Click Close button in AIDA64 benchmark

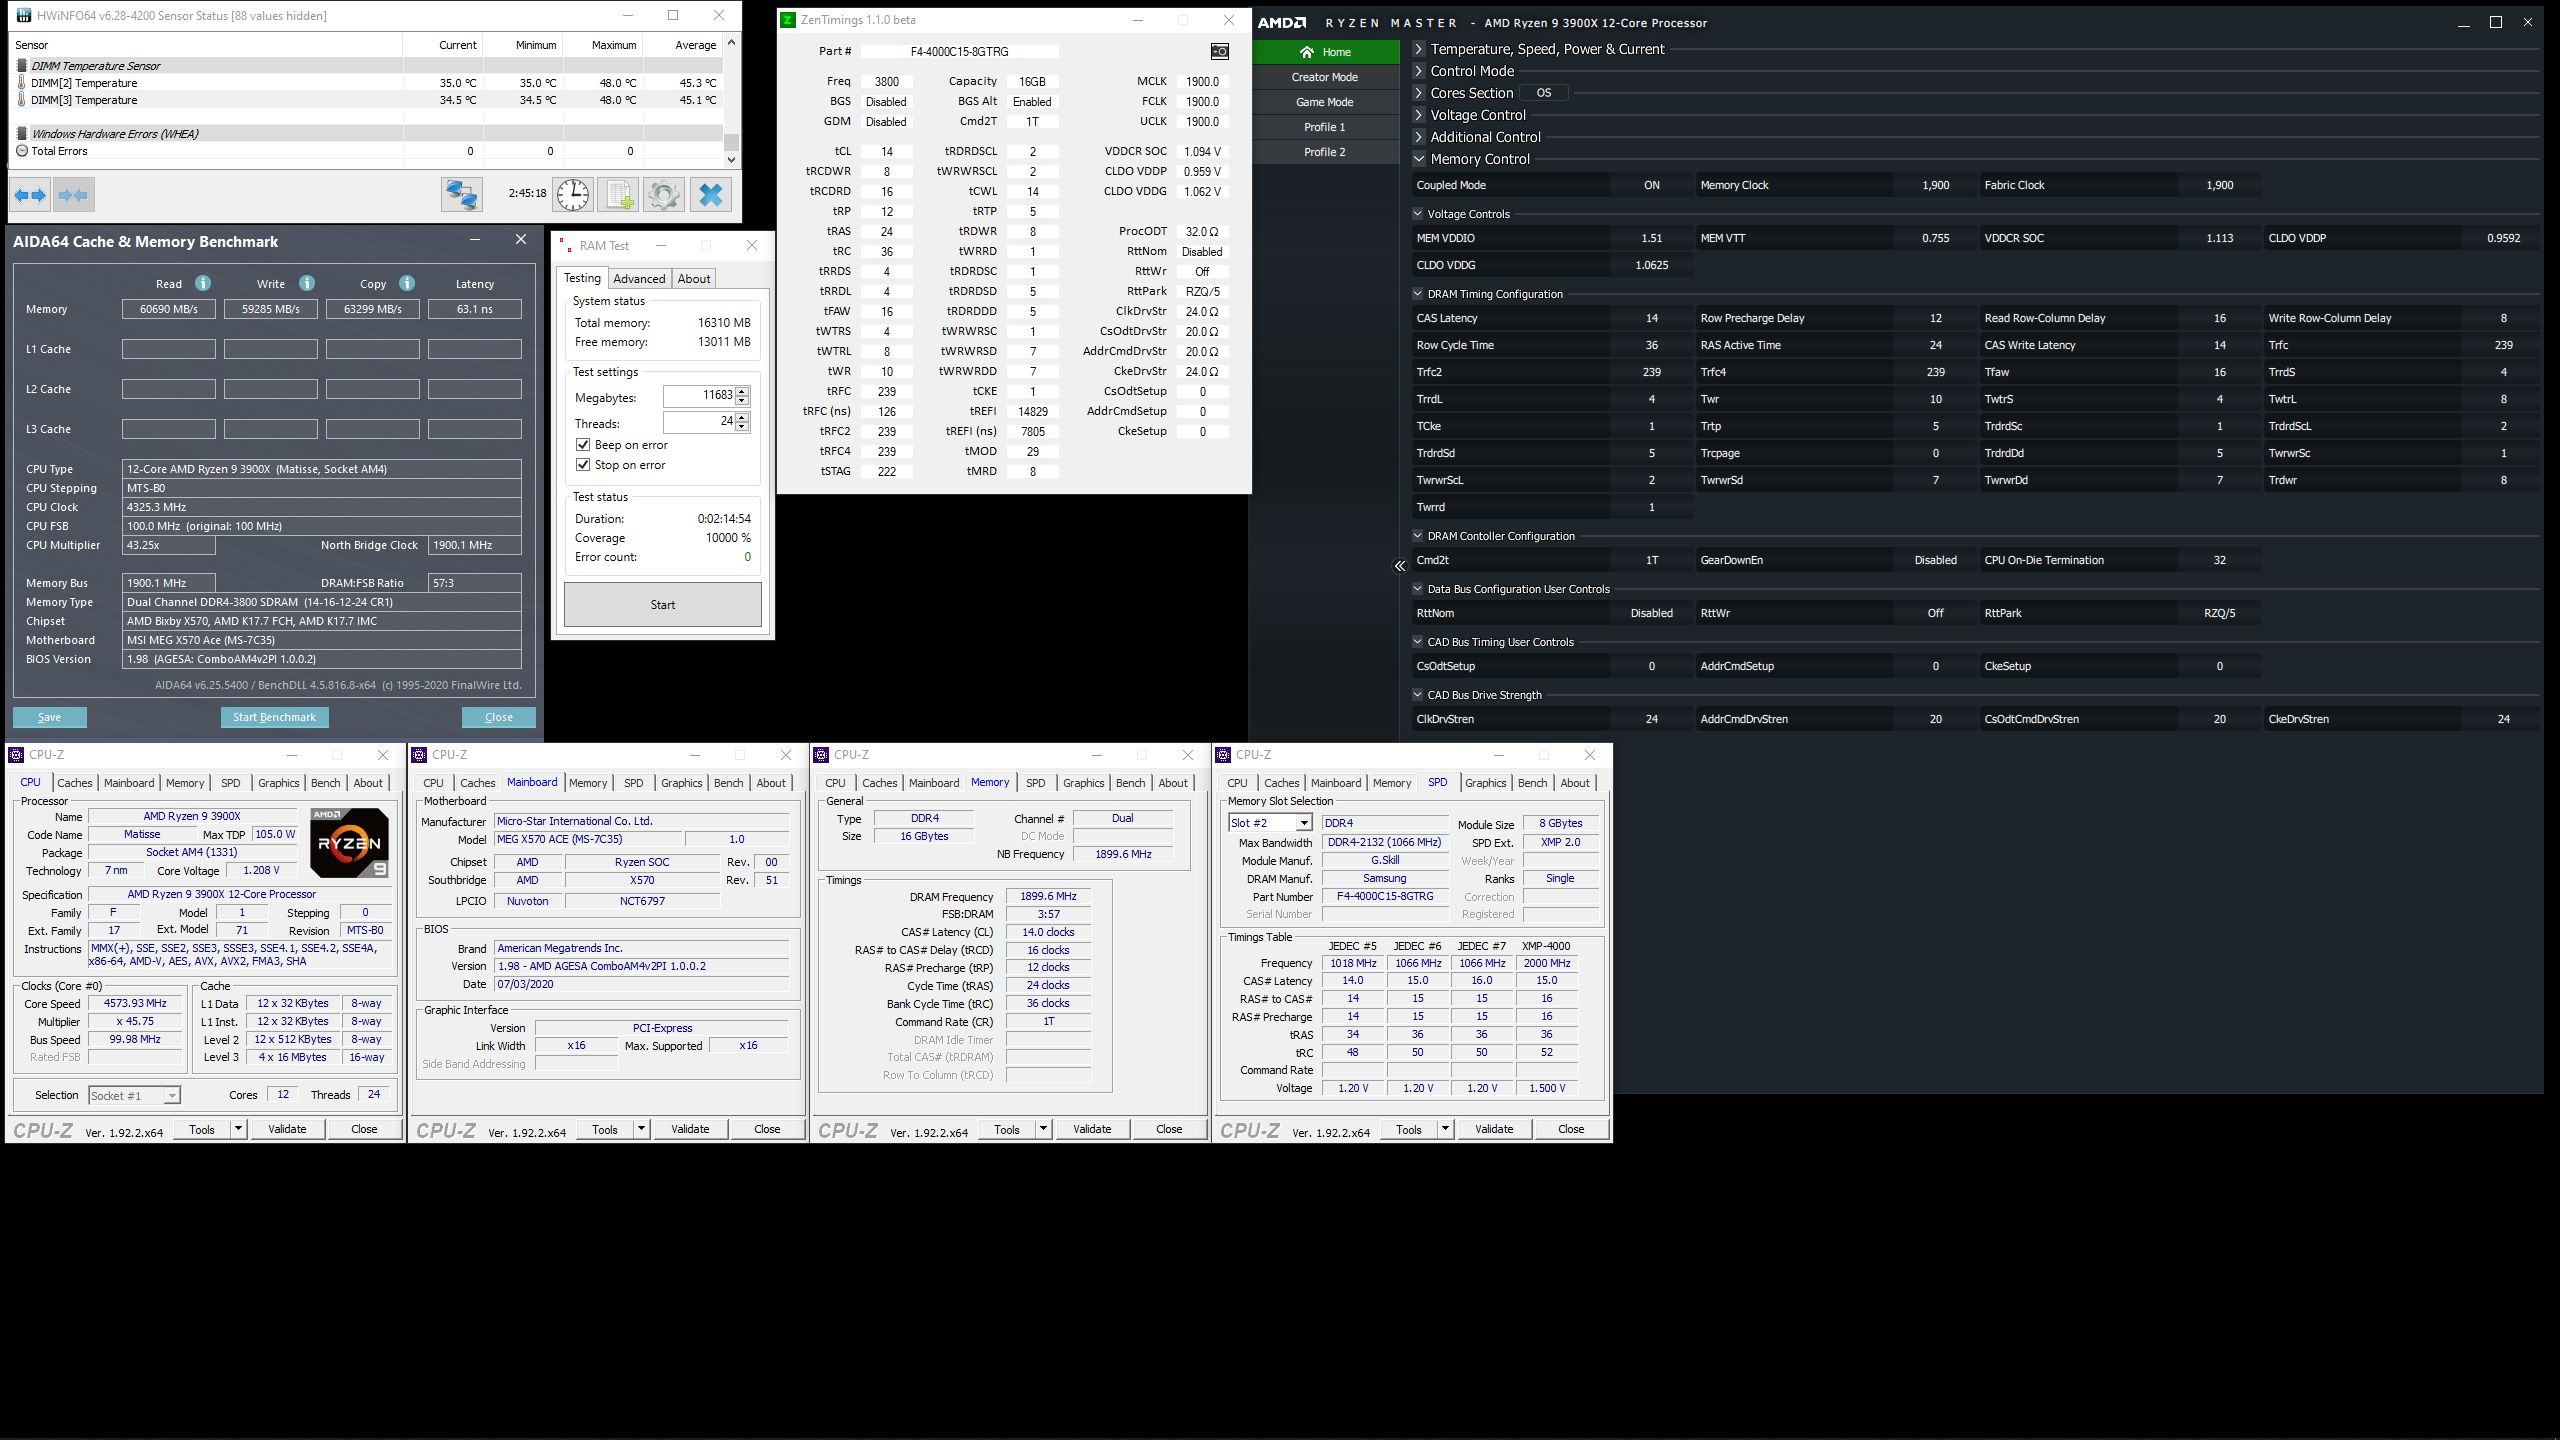click(498, 717)
